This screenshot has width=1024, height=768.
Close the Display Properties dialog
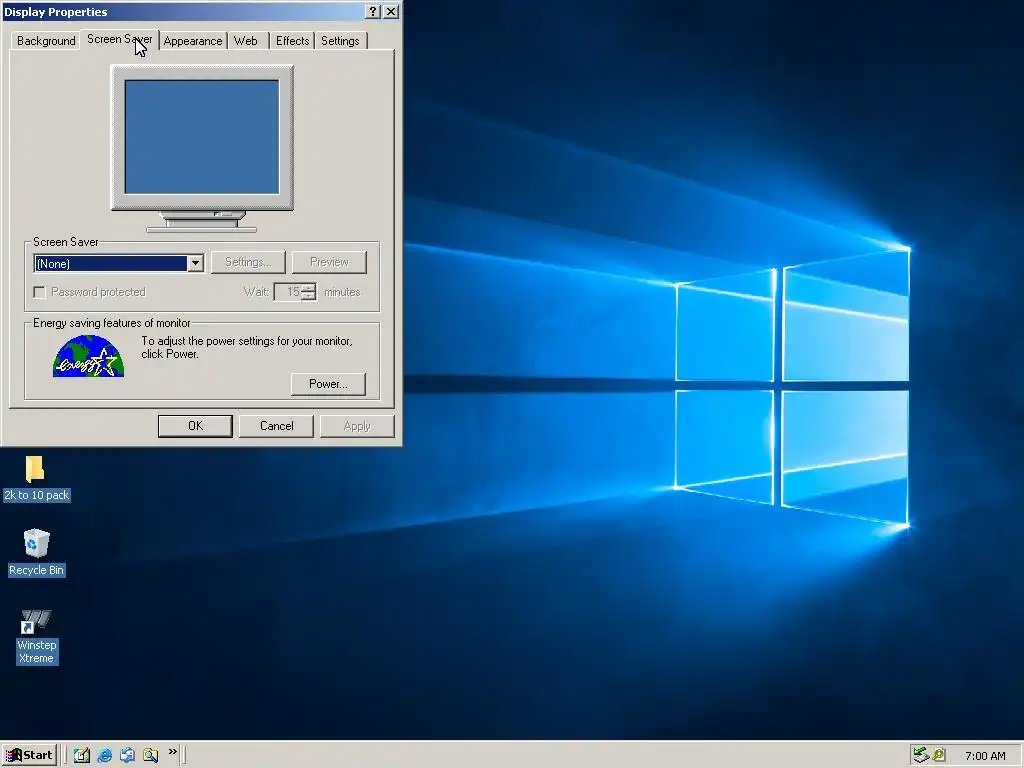point(391,12)
